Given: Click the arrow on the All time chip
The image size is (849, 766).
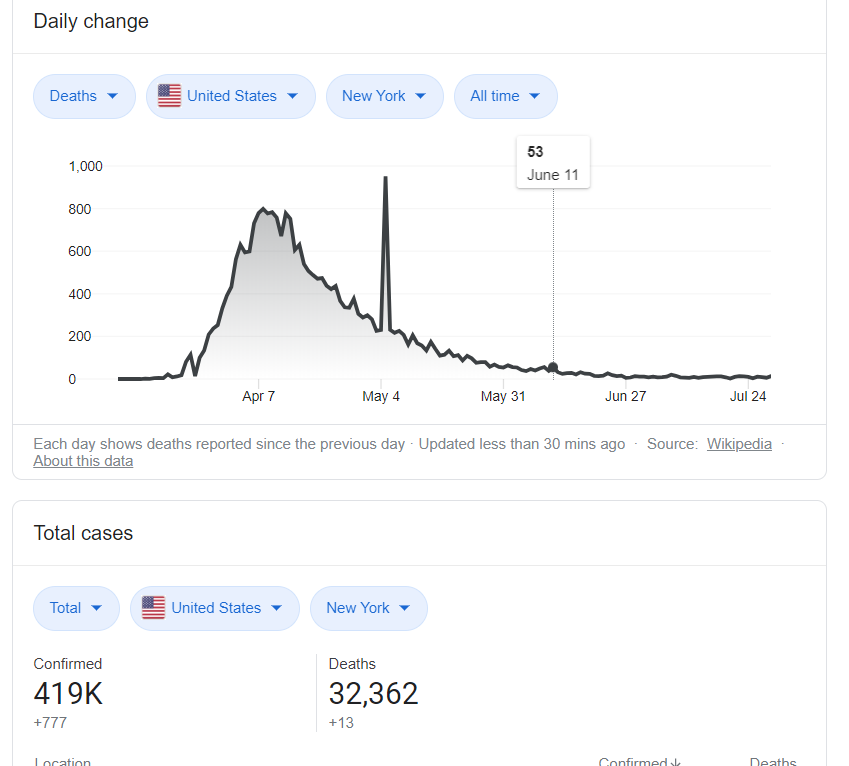Looking at the screenshot, I should [x=534, y=96].
